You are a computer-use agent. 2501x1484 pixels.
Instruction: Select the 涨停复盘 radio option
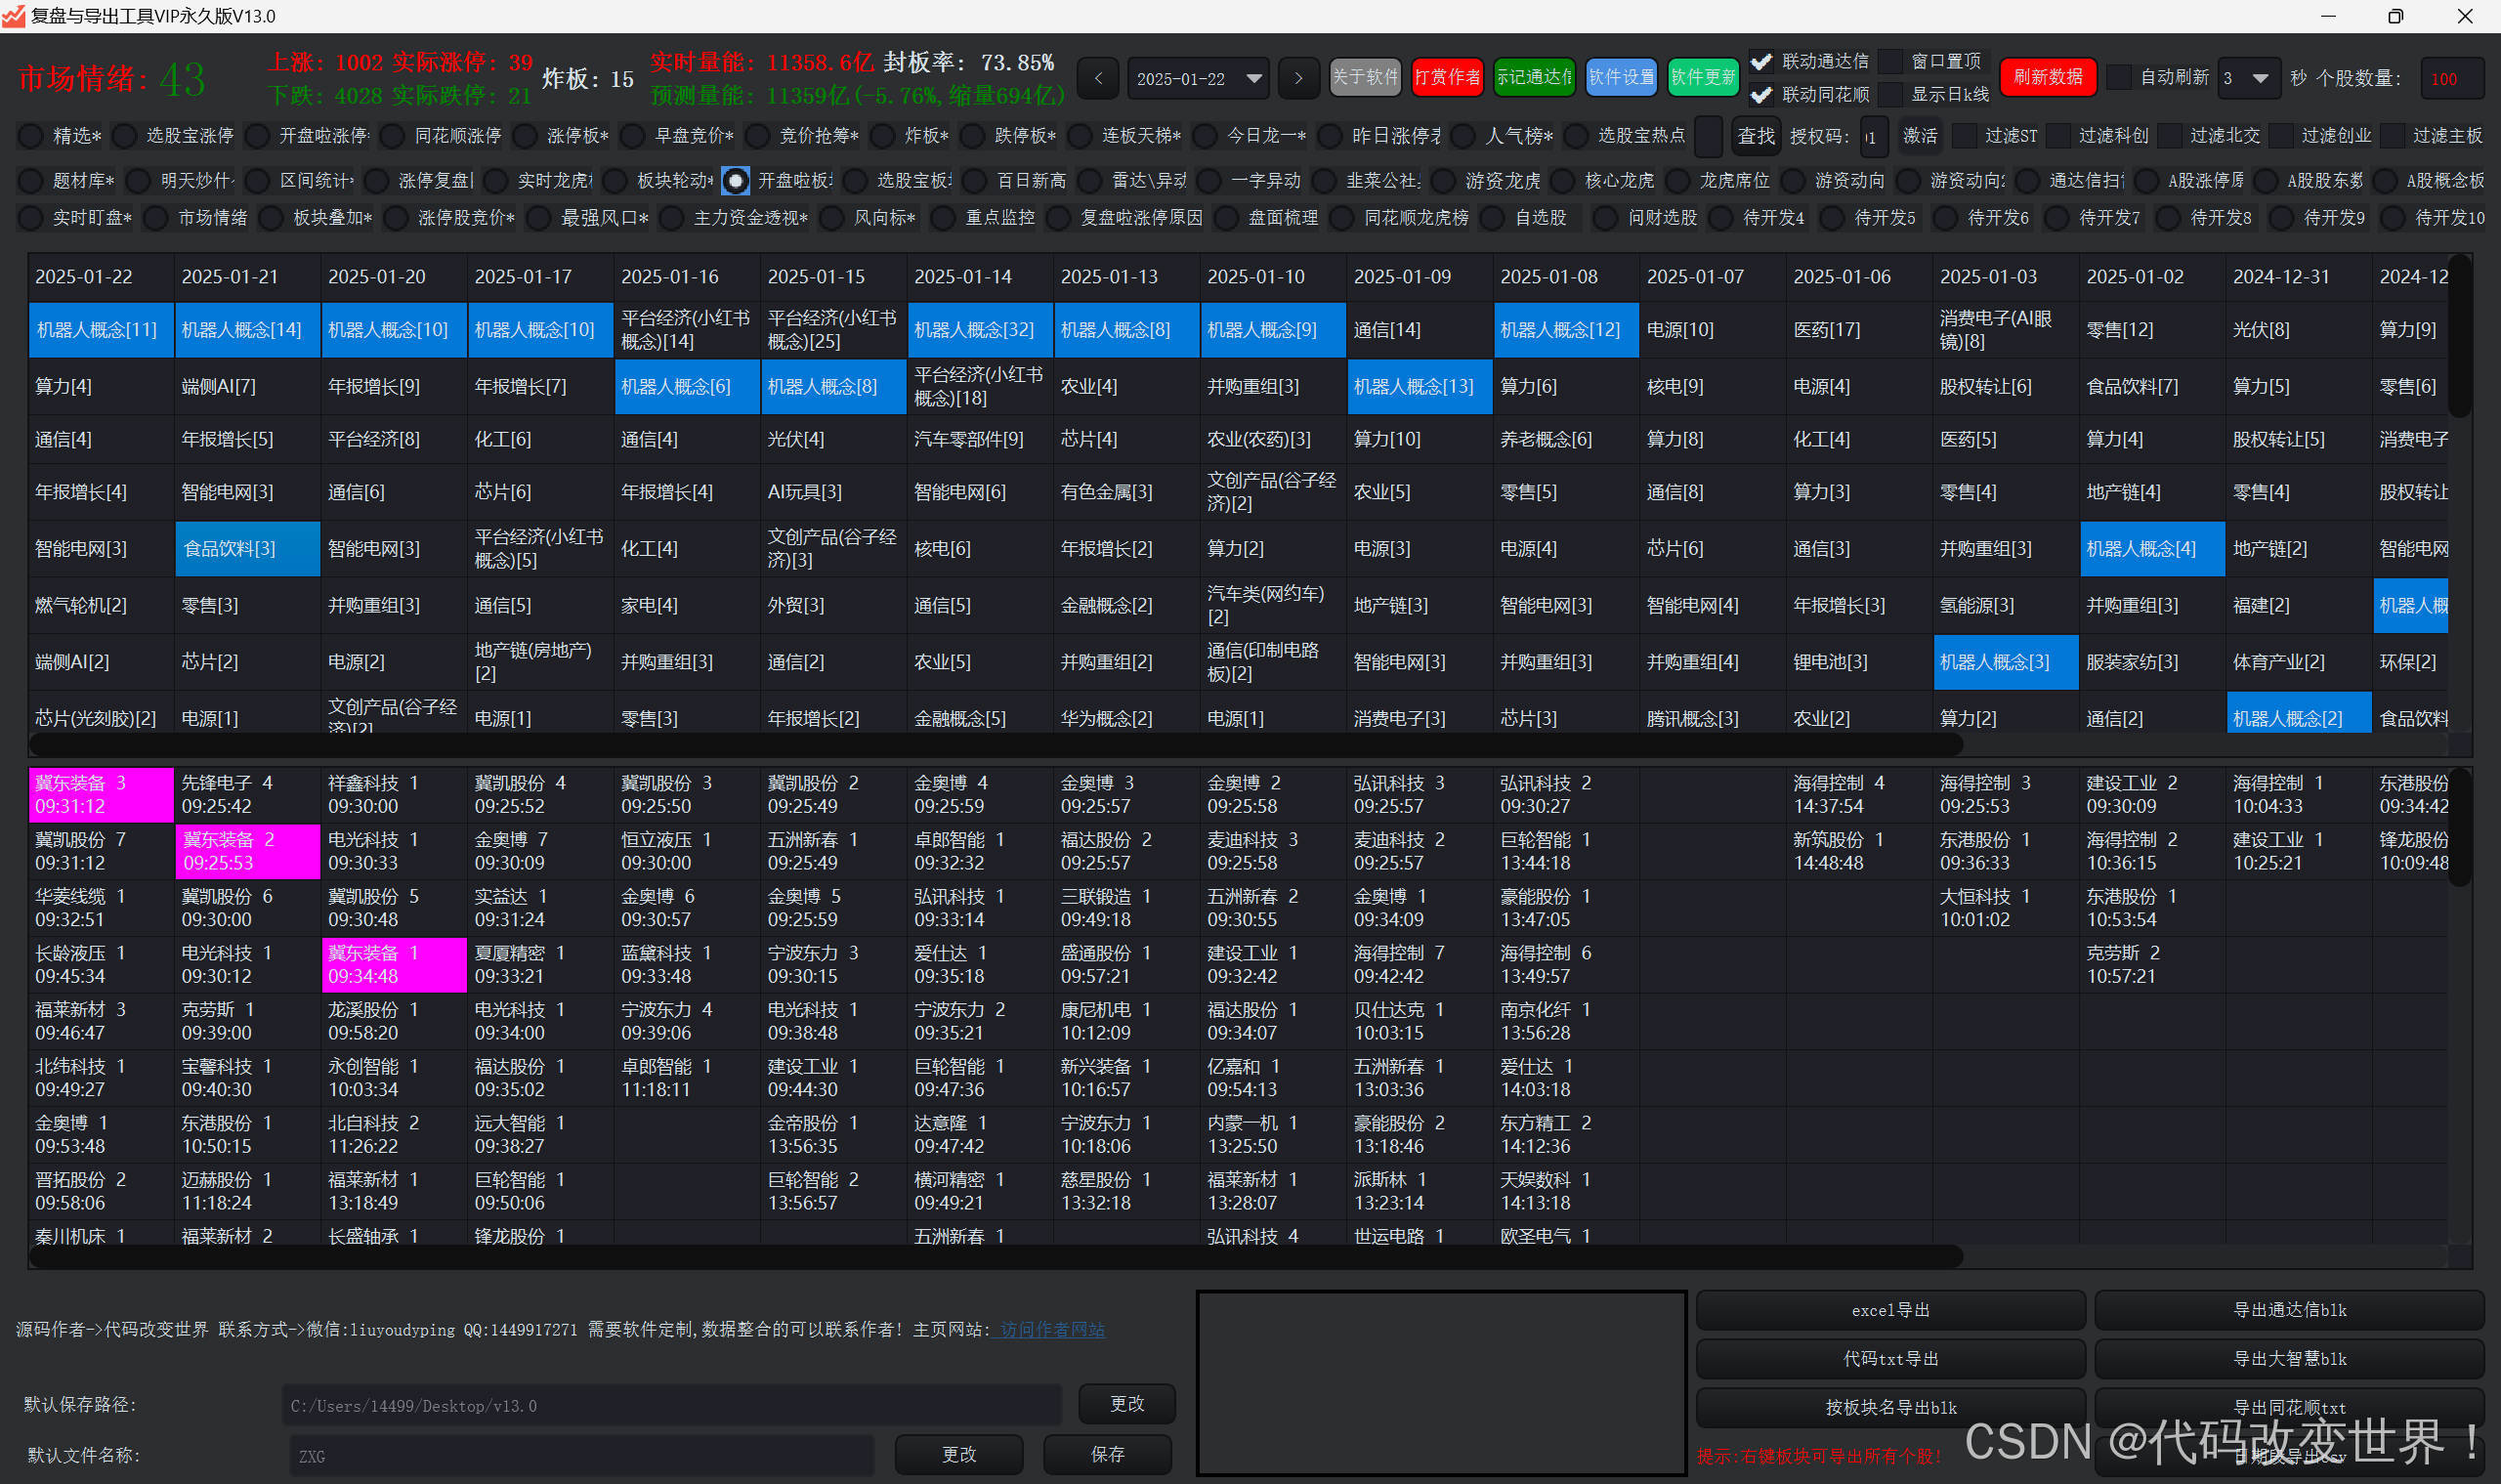coord(378,181)
